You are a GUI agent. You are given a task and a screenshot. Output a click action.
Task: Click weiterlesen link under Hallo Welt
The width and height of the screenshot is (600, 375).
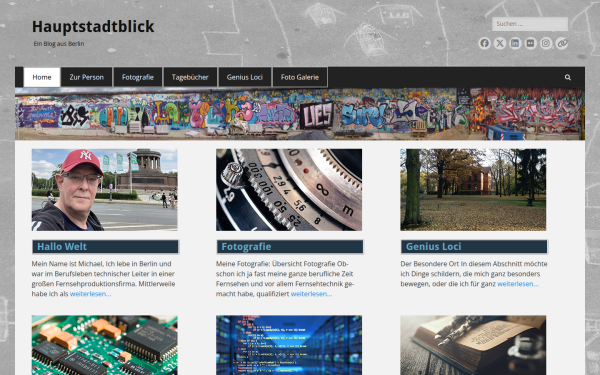[x=90, y=294]
